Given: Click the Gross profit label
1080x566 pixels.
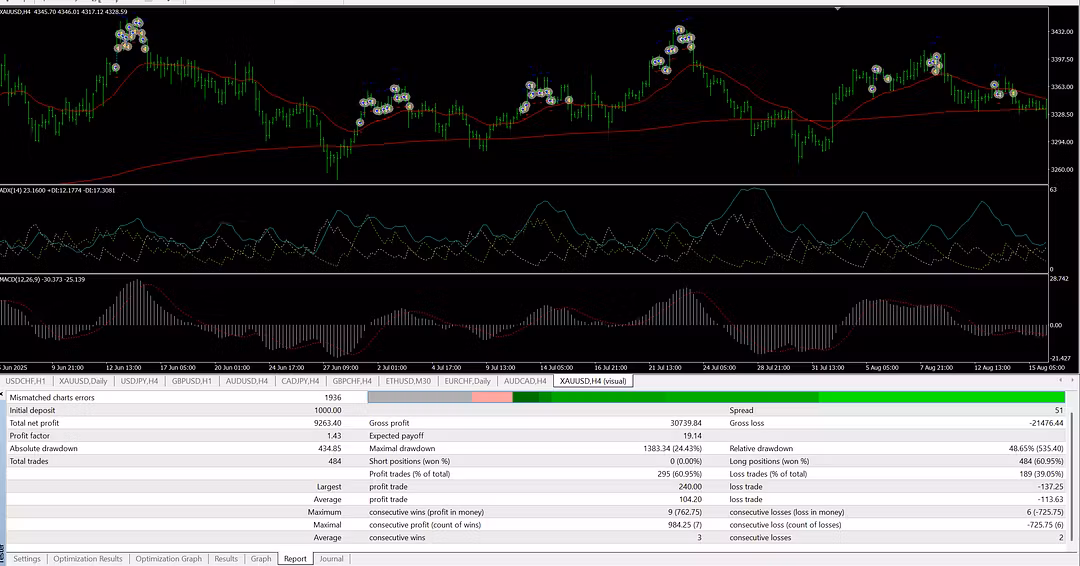Looking at the screenshot, I should 389,423.
